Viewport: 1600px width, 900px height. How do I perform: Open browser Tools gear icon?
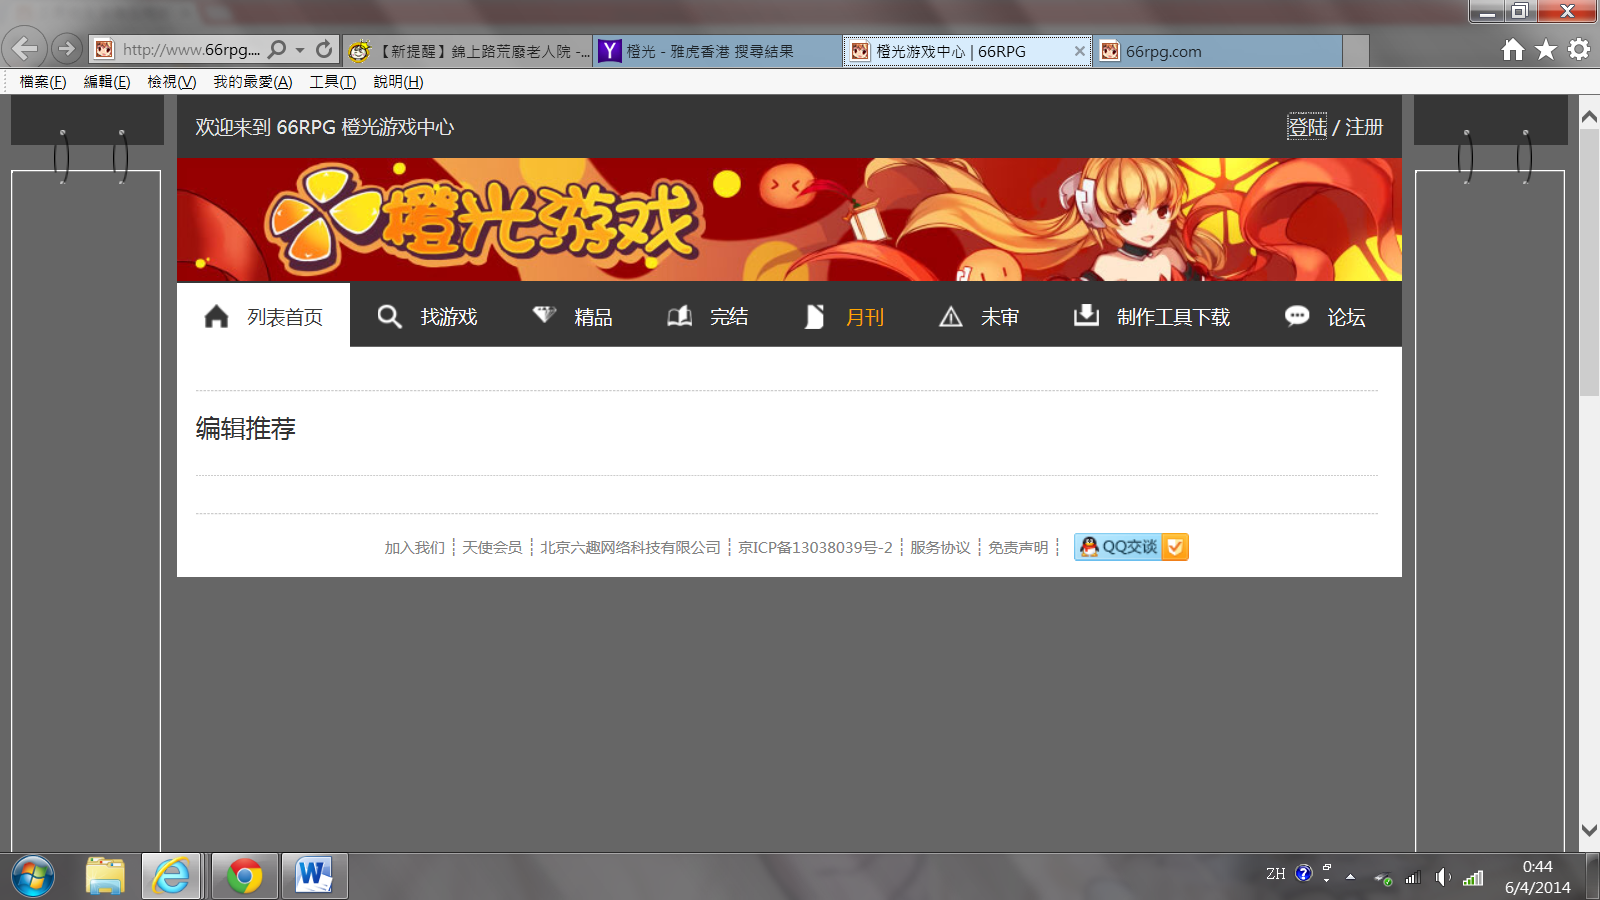1579,49
